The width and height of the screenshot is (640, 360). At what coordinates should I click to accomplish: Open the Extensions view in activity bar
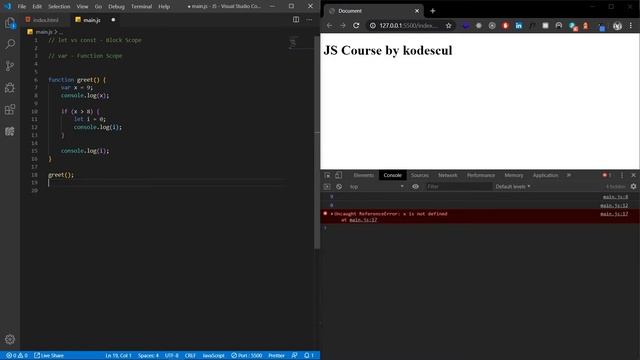tap(10, 109)
